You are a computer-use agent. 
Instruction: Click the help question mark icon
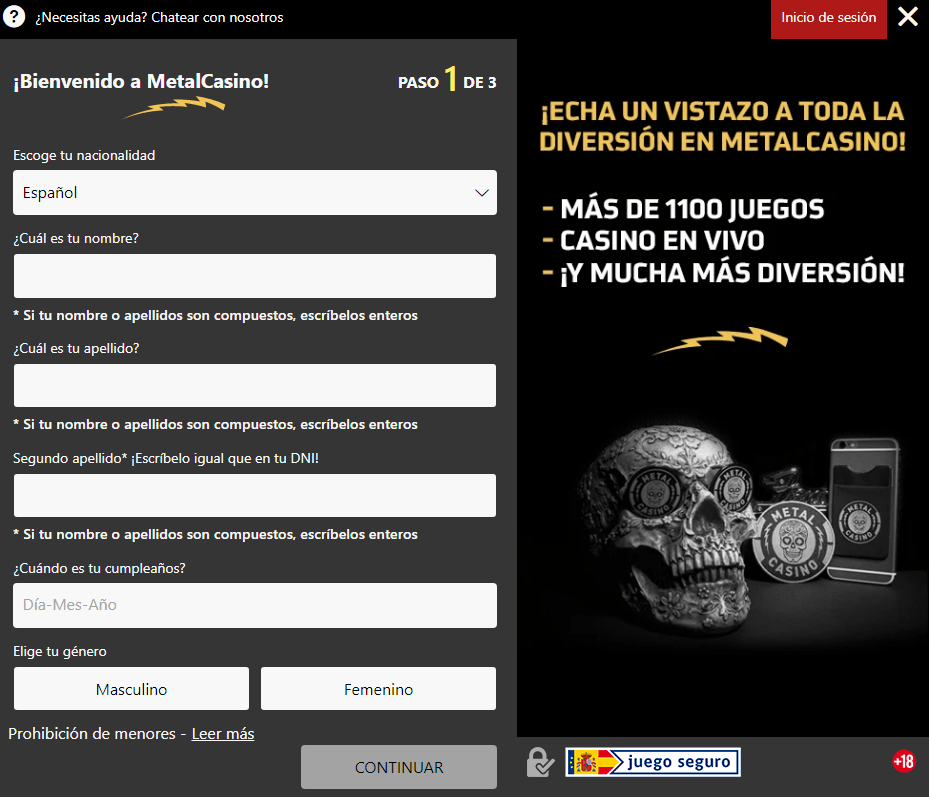[14, 17]
